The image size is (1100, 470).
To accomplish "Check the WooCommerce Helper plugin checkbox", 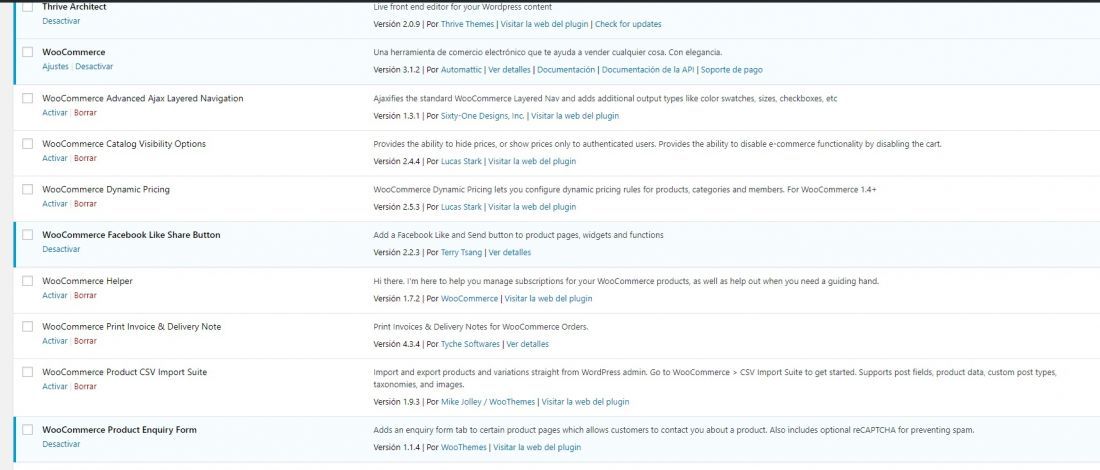I will (27, 281).
